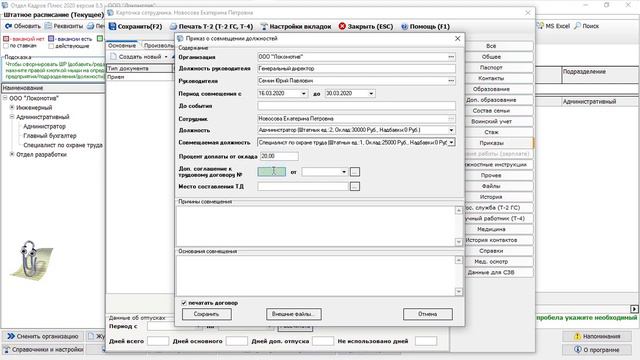Click inside Причины совмещения text area
640x360 pixels.
[x=316, y=226]
